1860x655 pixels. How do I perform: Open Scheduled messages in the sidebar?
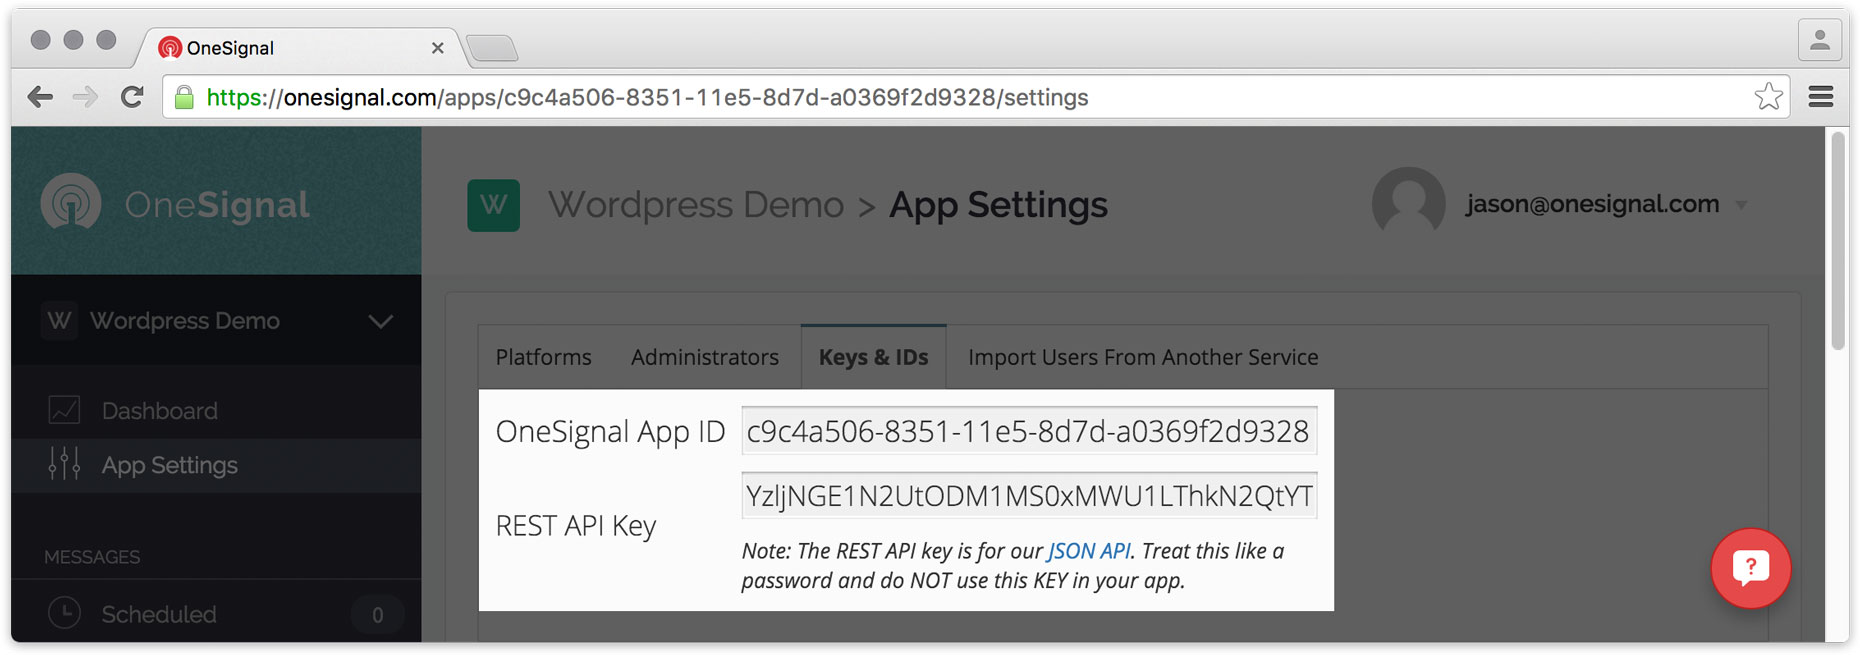point(159,614)
